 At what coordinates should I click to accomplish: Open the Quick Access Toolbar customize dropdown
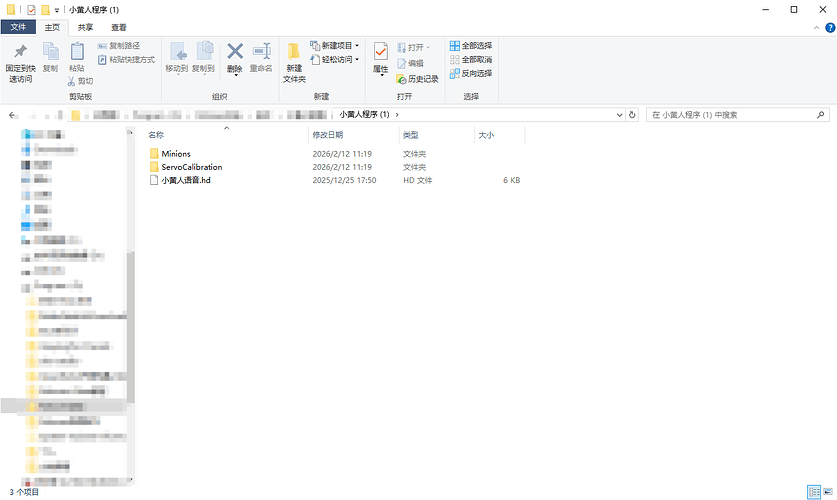click(x=57, y=10)
